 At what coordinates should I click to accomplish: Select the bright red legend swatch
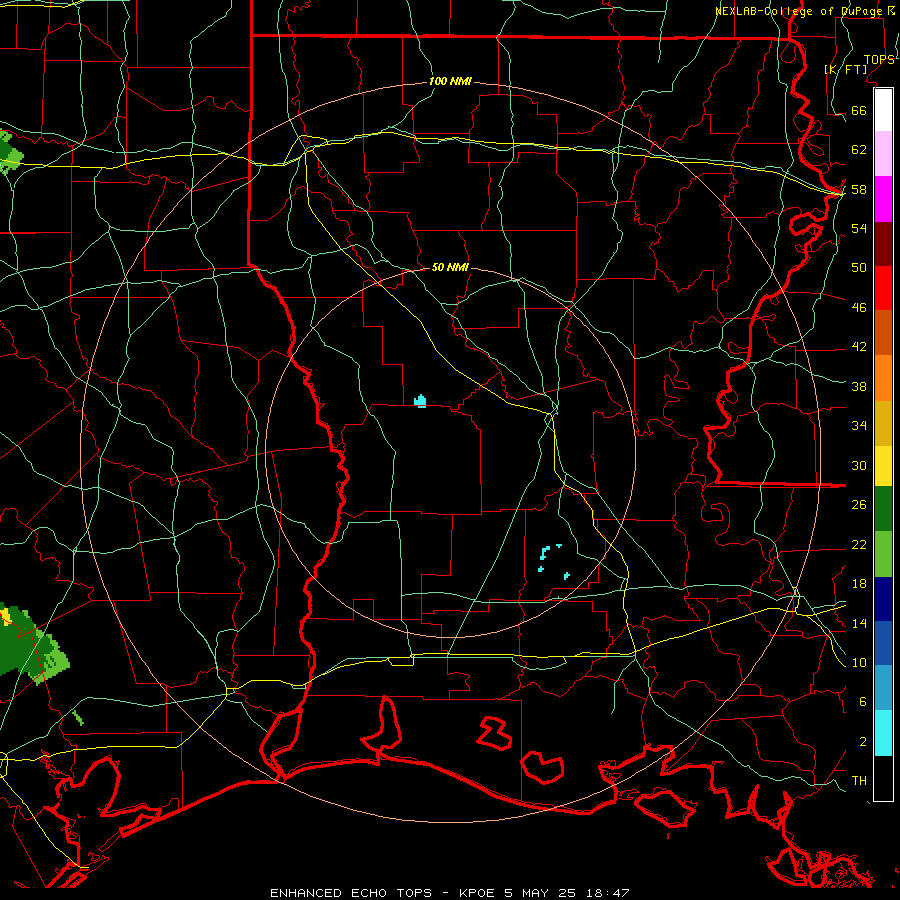pos(883,288)
